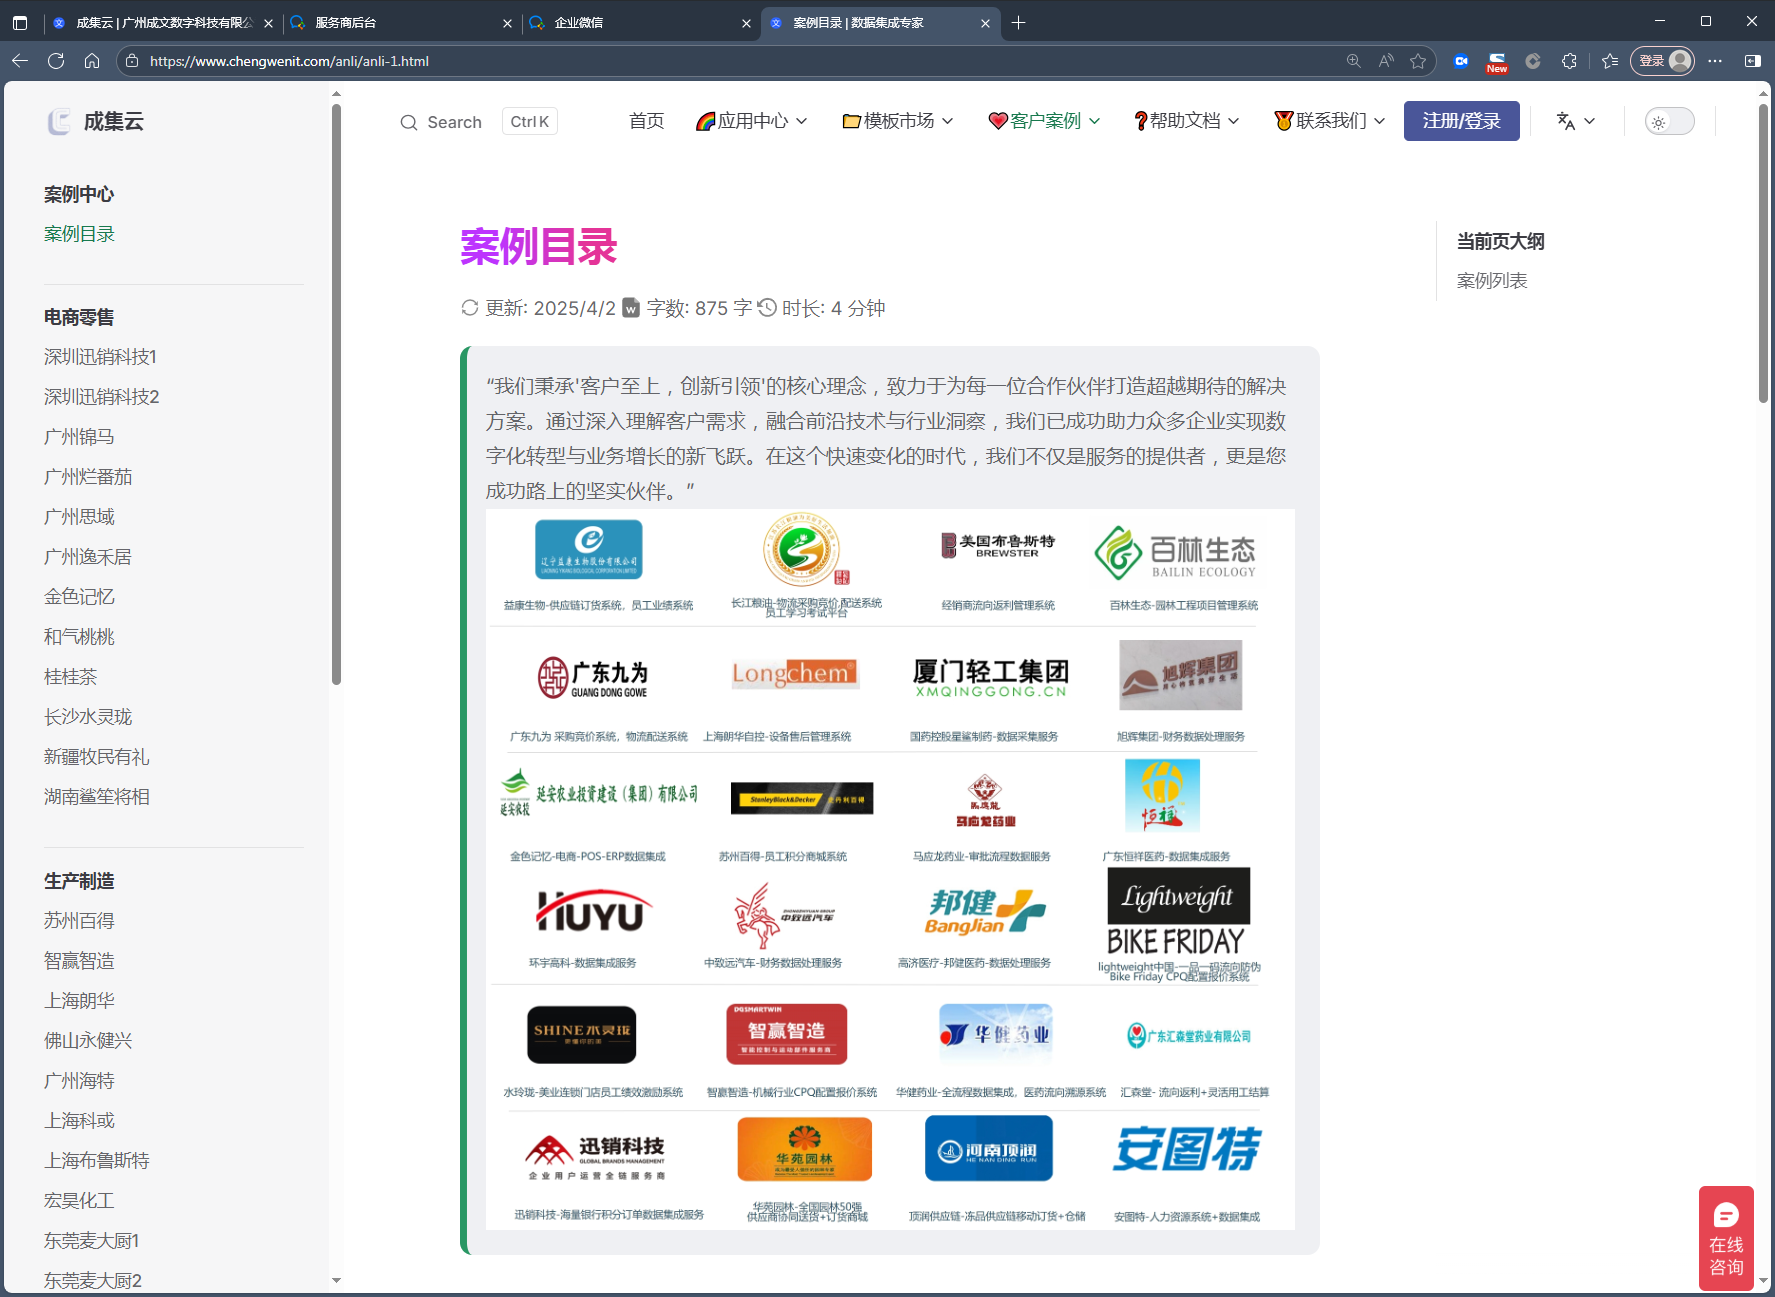Screen dimensions: 1775x1297
Task: Switch to the 企业微信 tab
Action: [640, 22]
